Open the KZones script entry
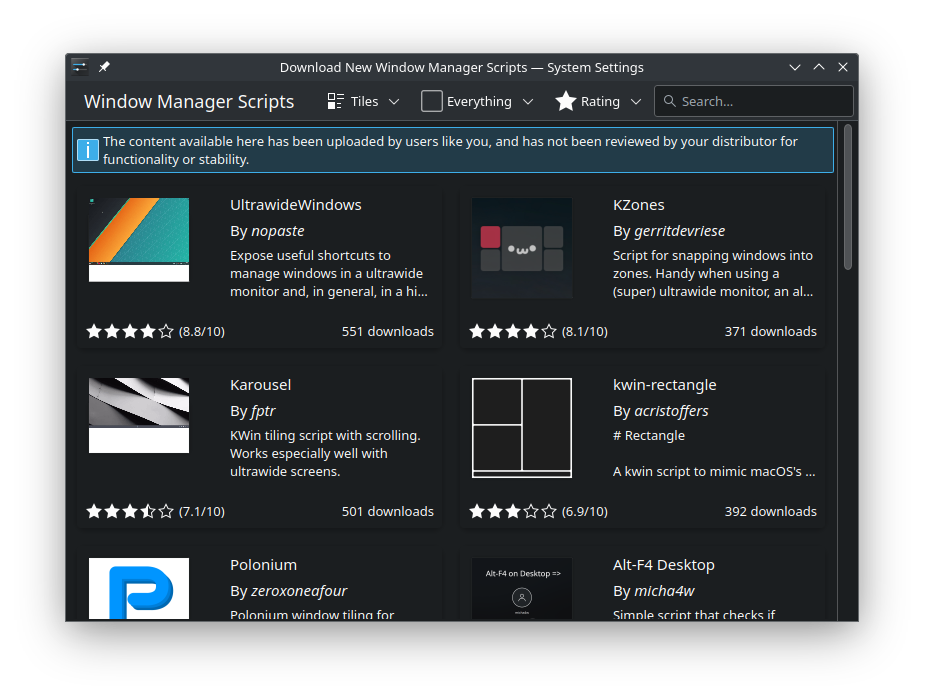Image resolution: width=925 pixels, height=700 pixels. 639,204
